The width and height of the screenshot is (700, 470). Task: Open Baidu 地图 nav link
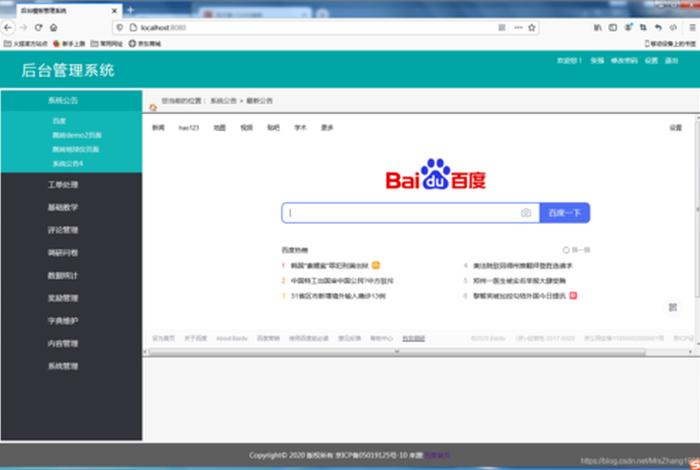pos(220,128)
